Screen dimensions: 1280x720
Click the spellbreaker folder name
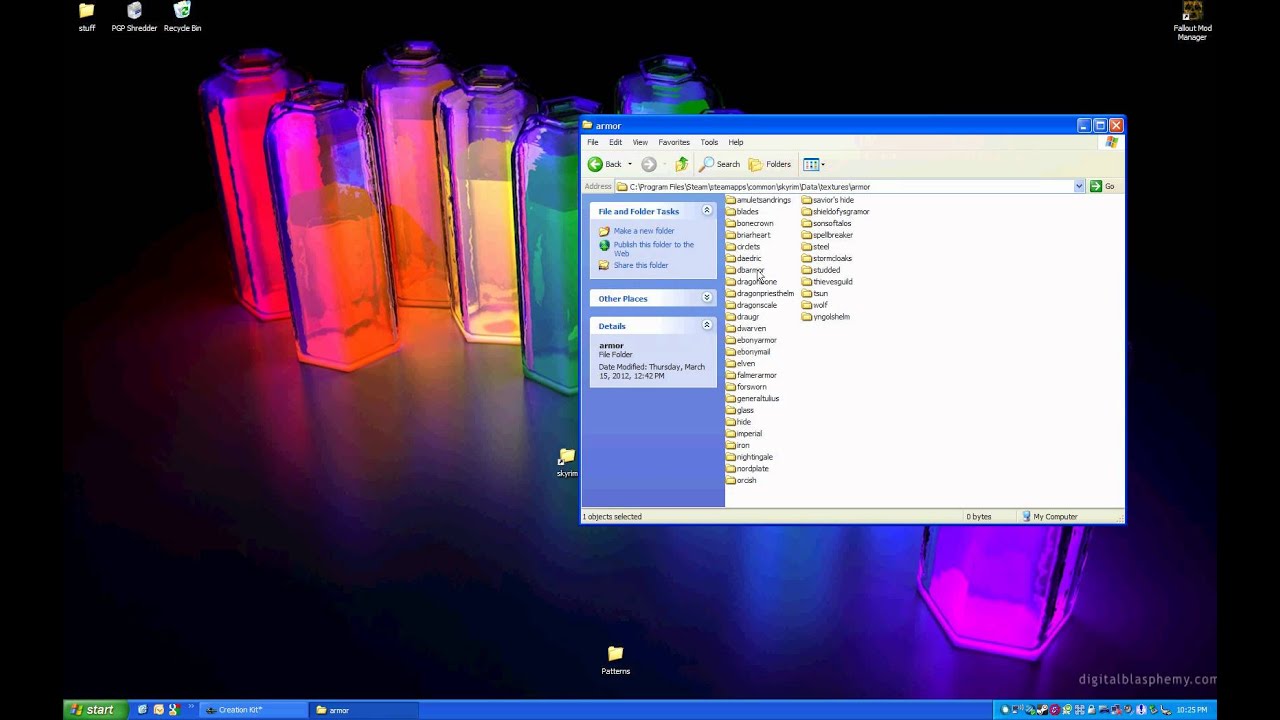[x=833, y=235]
